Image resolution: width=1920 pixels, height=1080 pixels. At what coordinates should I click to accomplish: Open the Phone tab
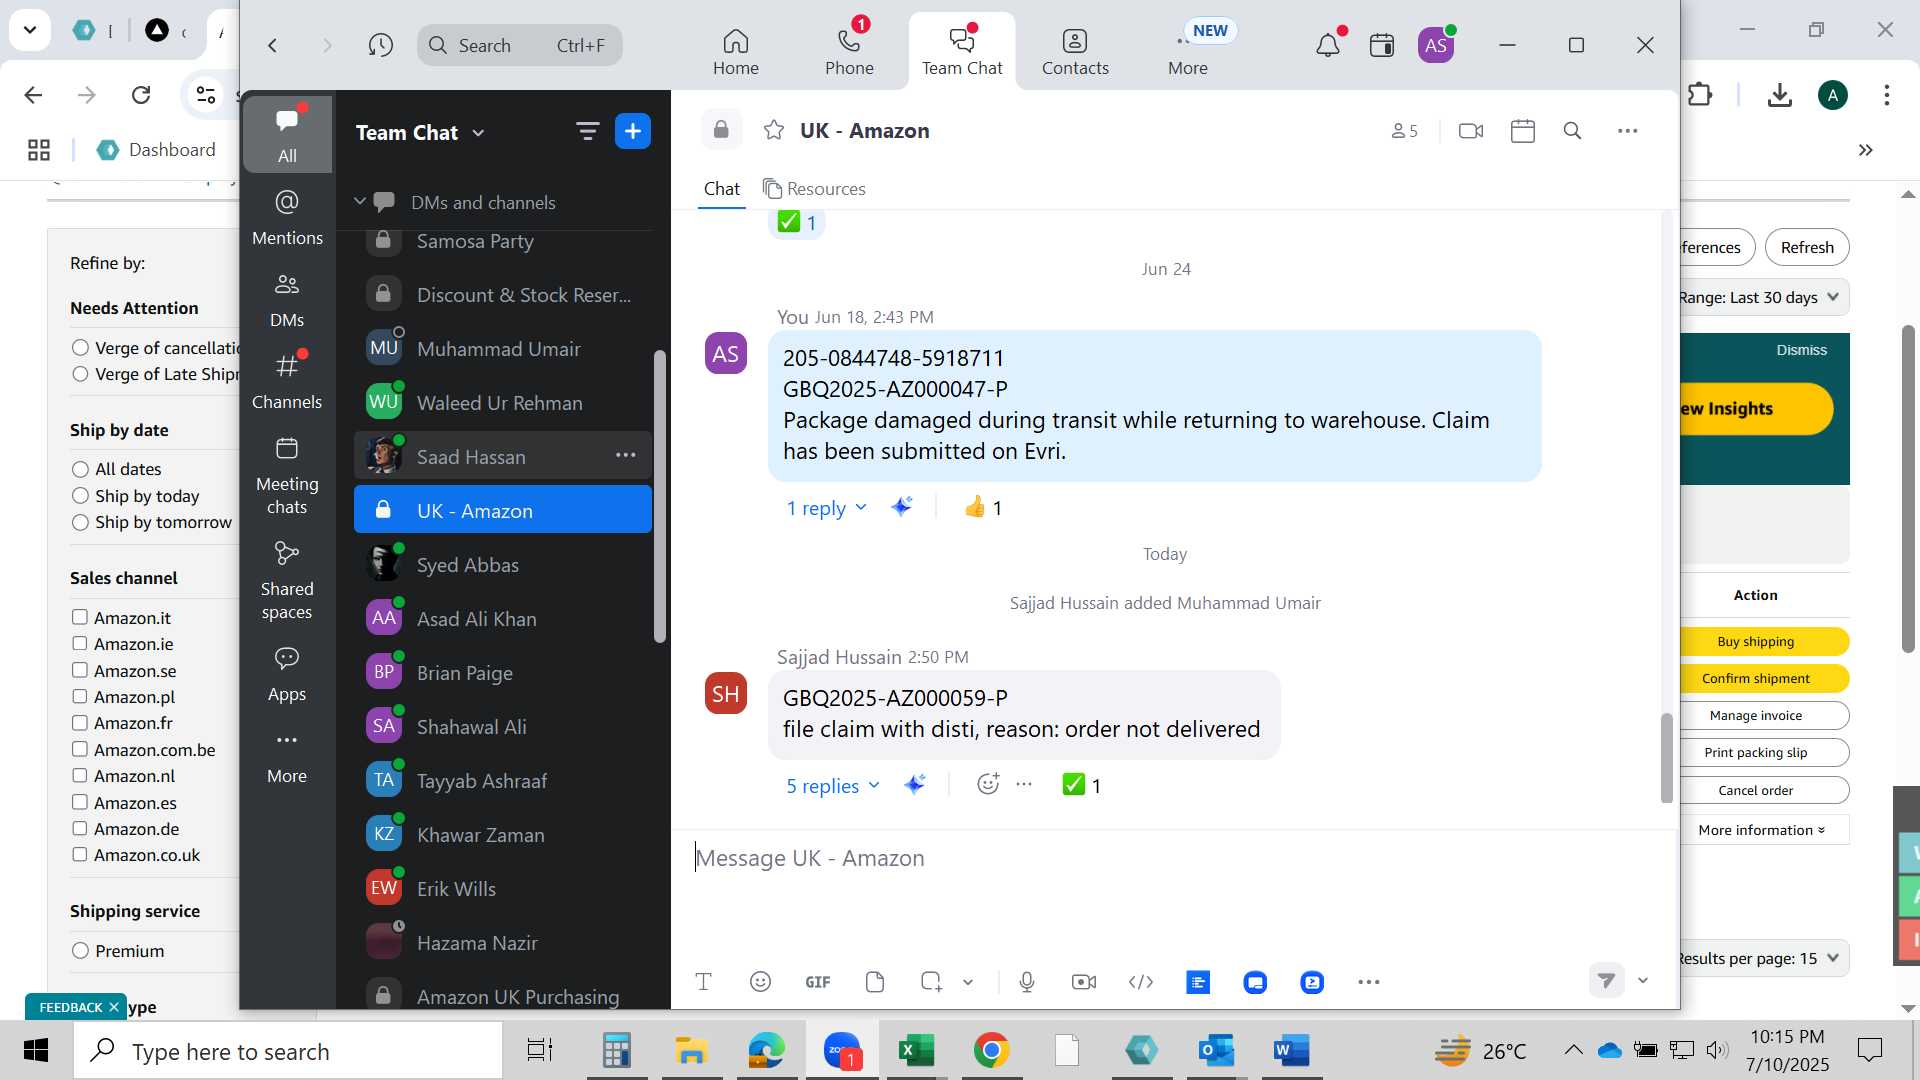tap(849, 51)
